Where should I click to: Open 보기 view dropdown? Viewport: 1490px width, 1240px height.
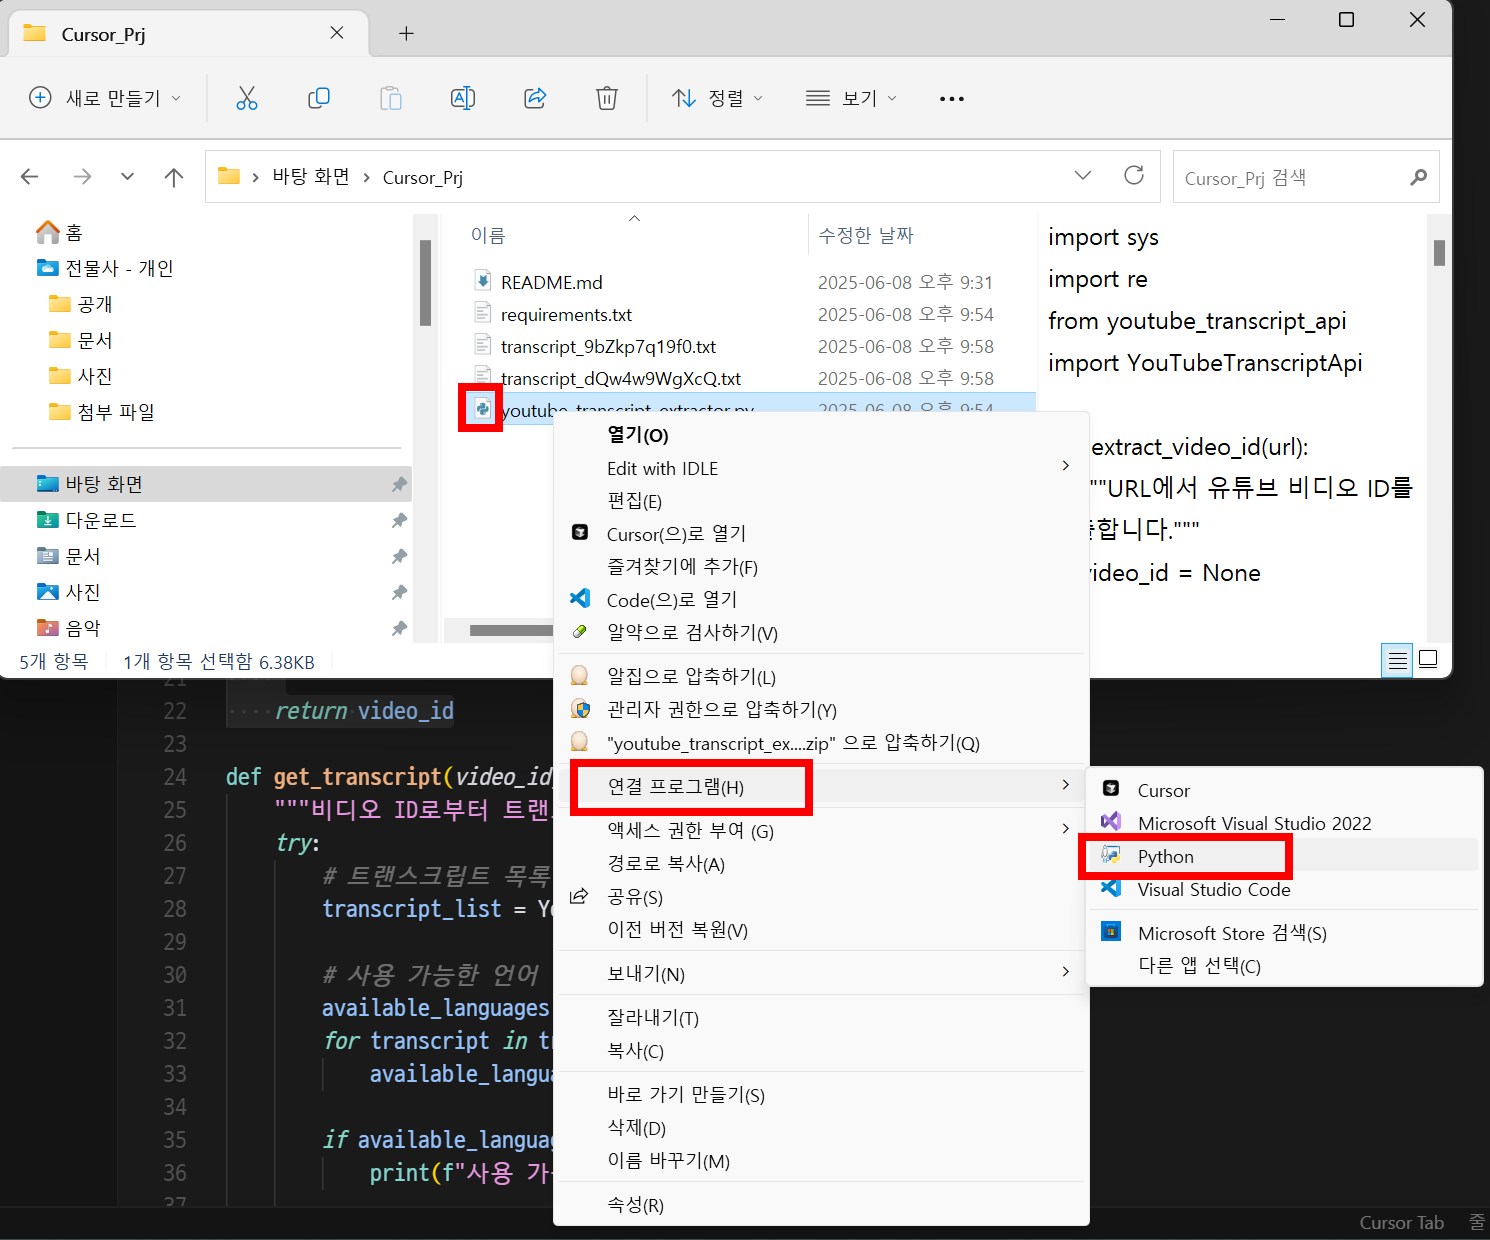[x=851, y=98]
